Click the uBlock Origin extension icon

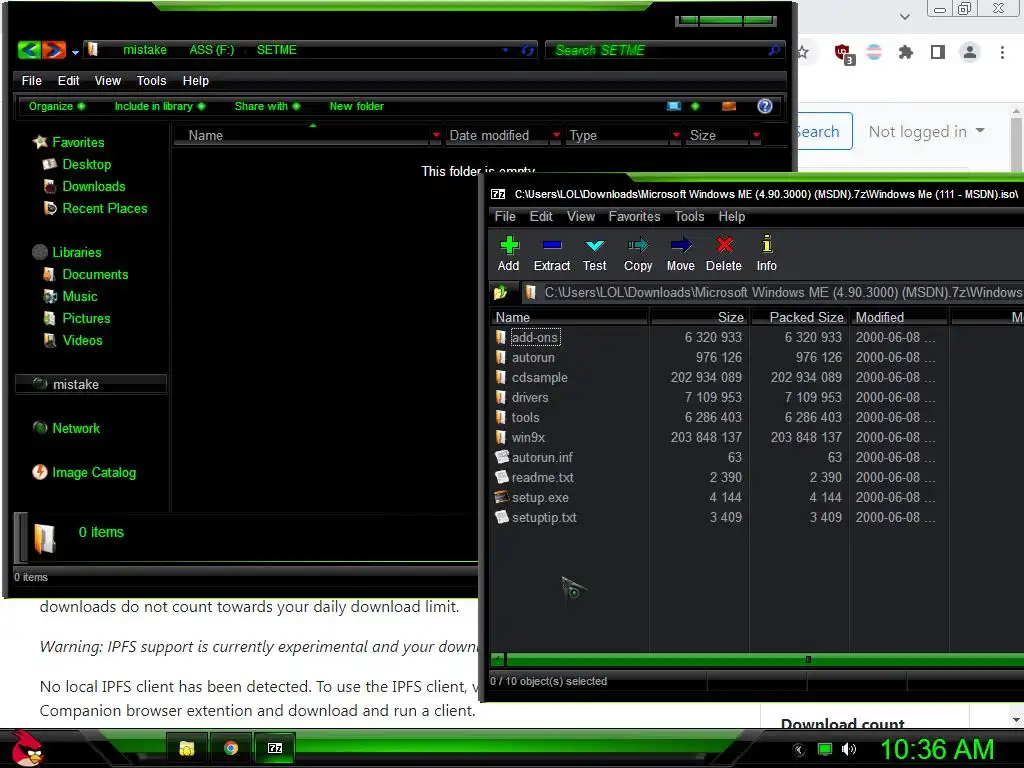pos(843,53)
